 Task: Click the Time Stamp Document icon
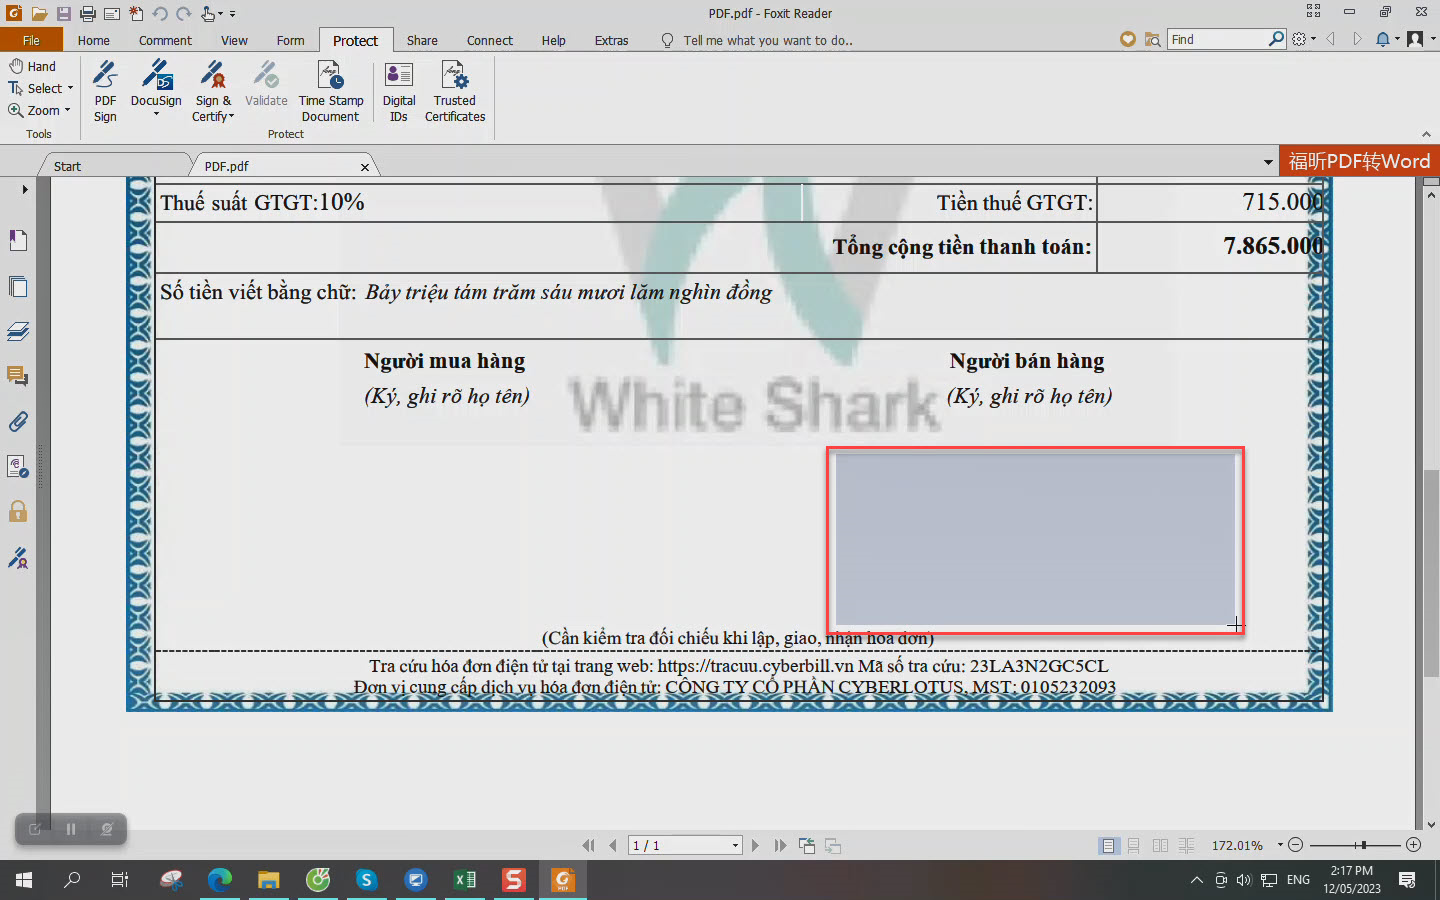[330, 90]
